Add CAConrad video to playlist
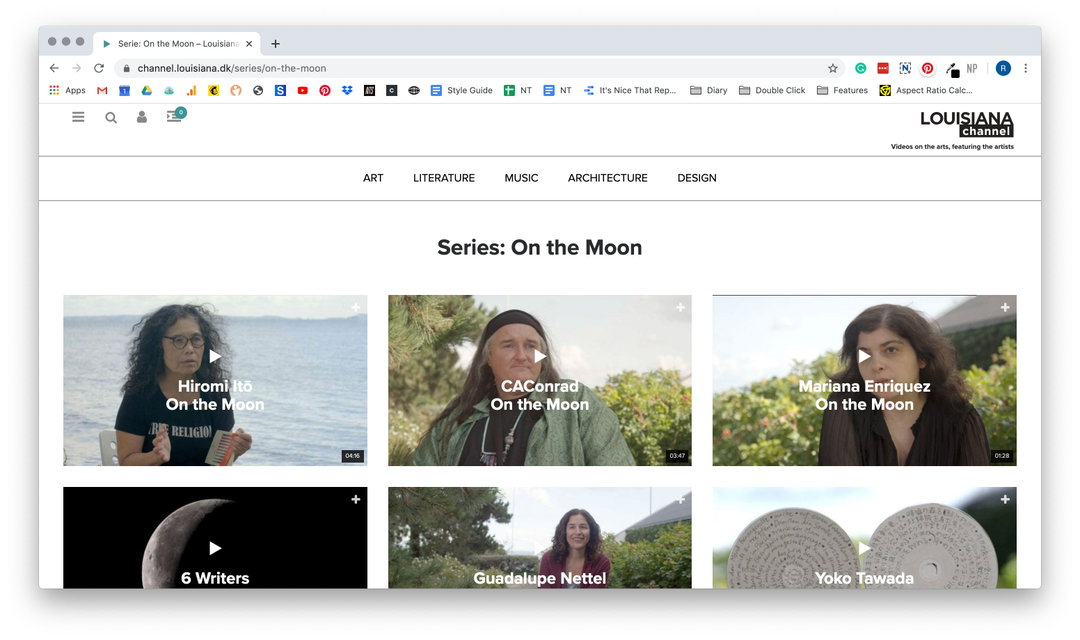1080x640 pixels. pos(681,307)
